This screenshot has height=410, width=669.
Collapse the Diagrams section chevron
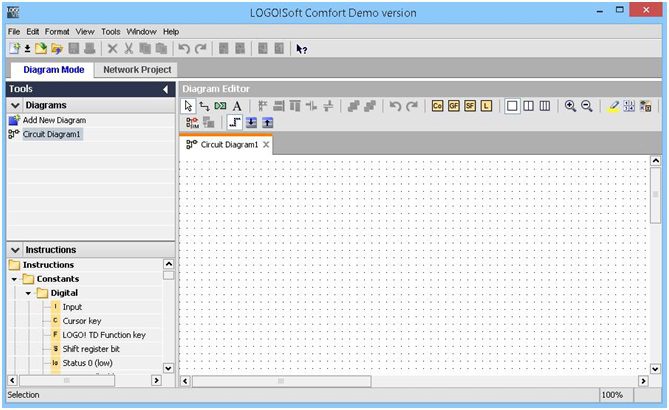pyautogui.click(x=15, y=105)
